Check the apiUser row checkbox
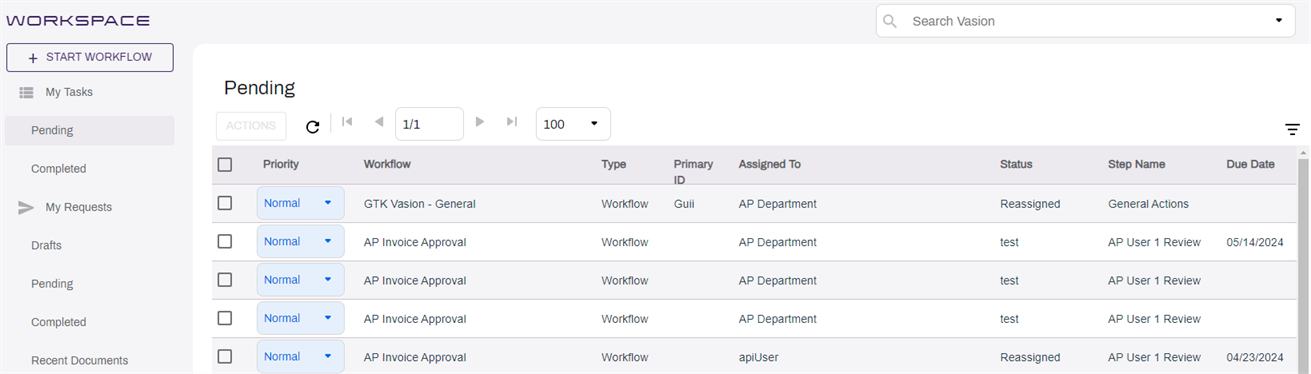Image resolution: width=1311 pixels, height=374 pixels. point(225,356)
